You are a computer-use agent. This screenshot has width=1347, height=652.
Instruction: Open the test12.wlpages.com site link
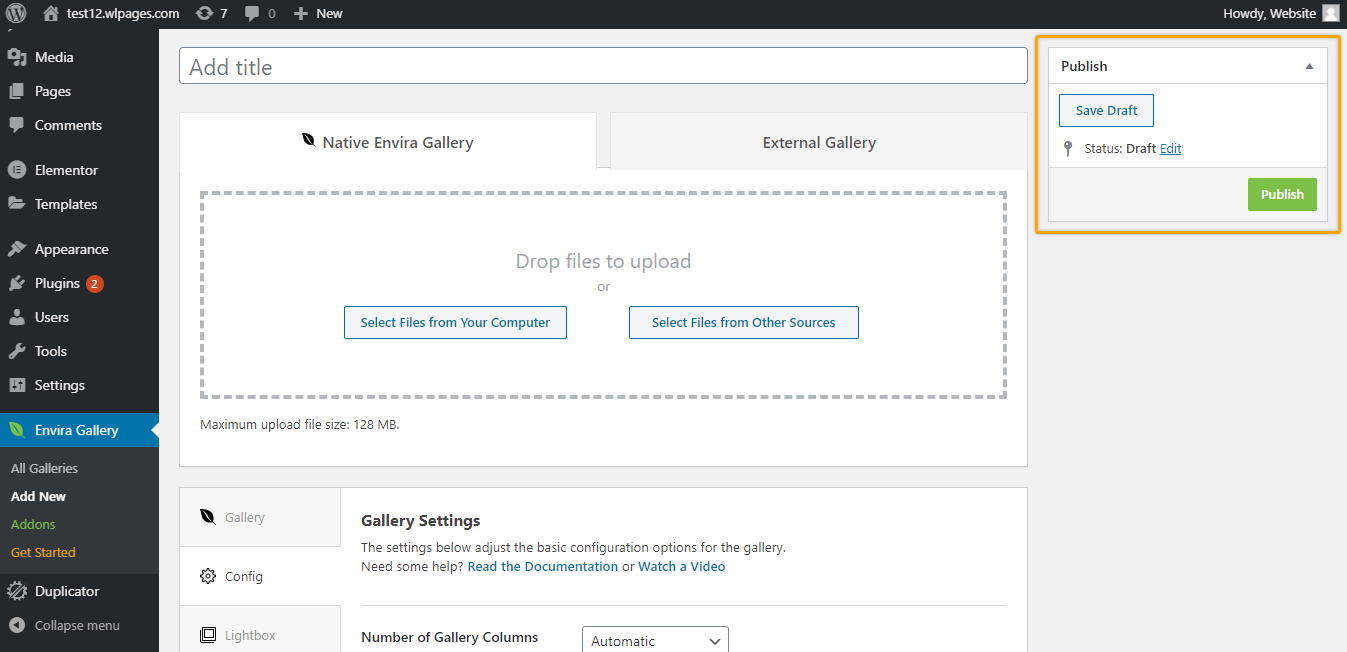[123, 13]
